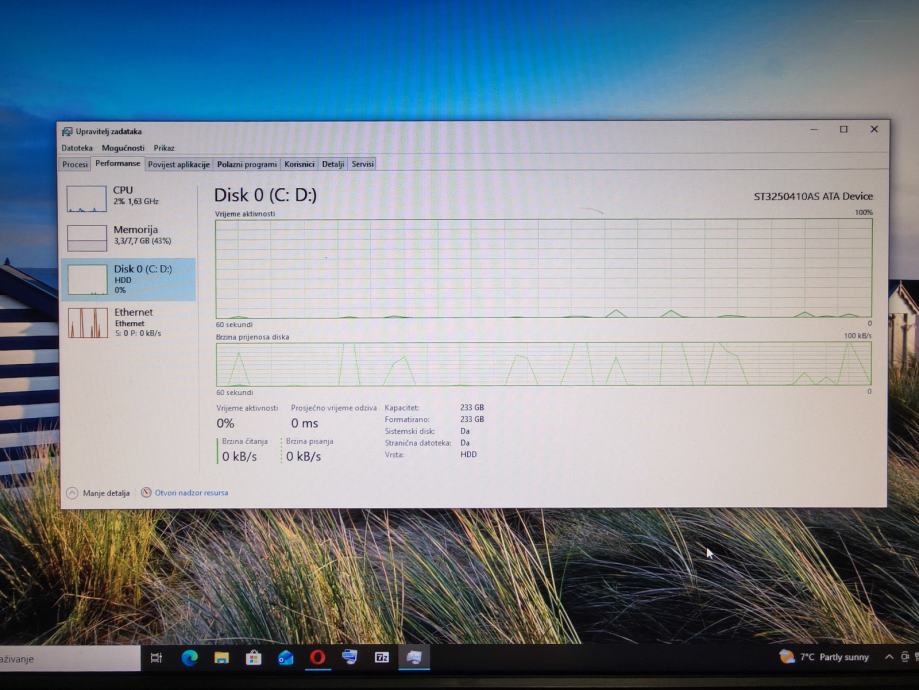This screenshot has height=690, width=919.
Task: Close the Upravitelj zadataka window
Action: point(874,129)
